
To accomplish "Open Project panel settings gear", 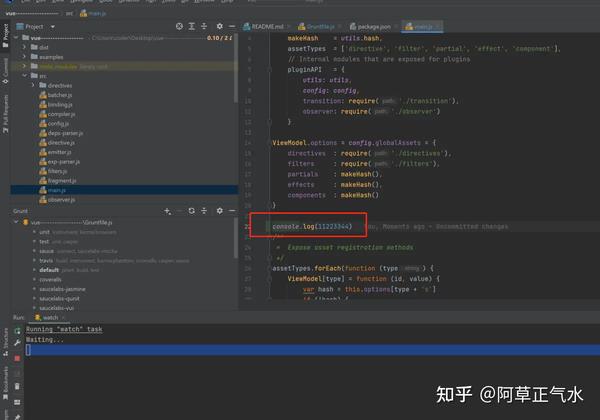I will pos(219,26).
